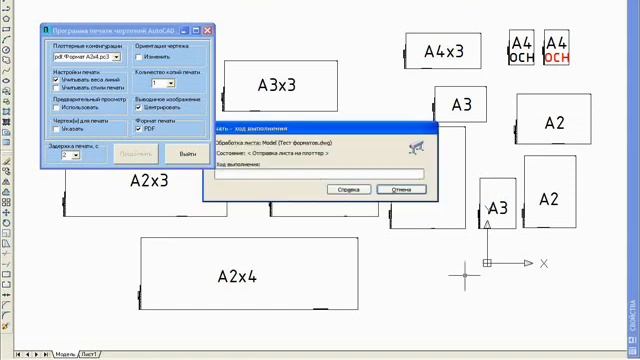Viewport: 640px width, 360px height.
Task: Activate the Mirror tool
Action: 6,182
